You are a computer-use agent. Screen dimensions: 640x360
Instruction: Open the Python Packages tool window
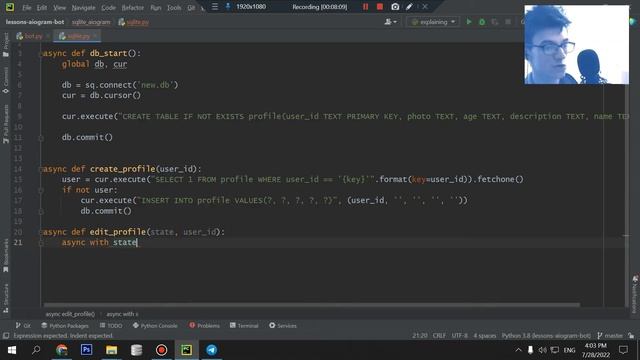(65, 326)
